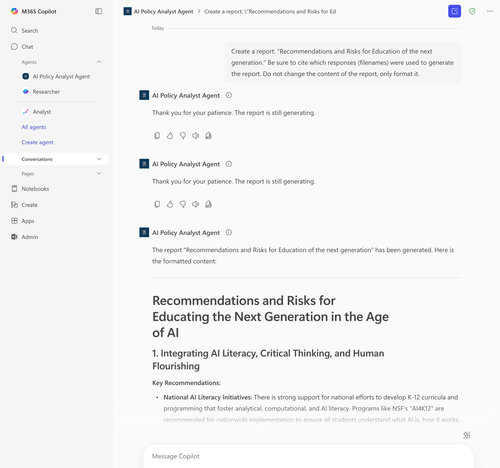Copy the second agent response
The height and width of the screenshot is (468, 500).
tap(157, 204)
